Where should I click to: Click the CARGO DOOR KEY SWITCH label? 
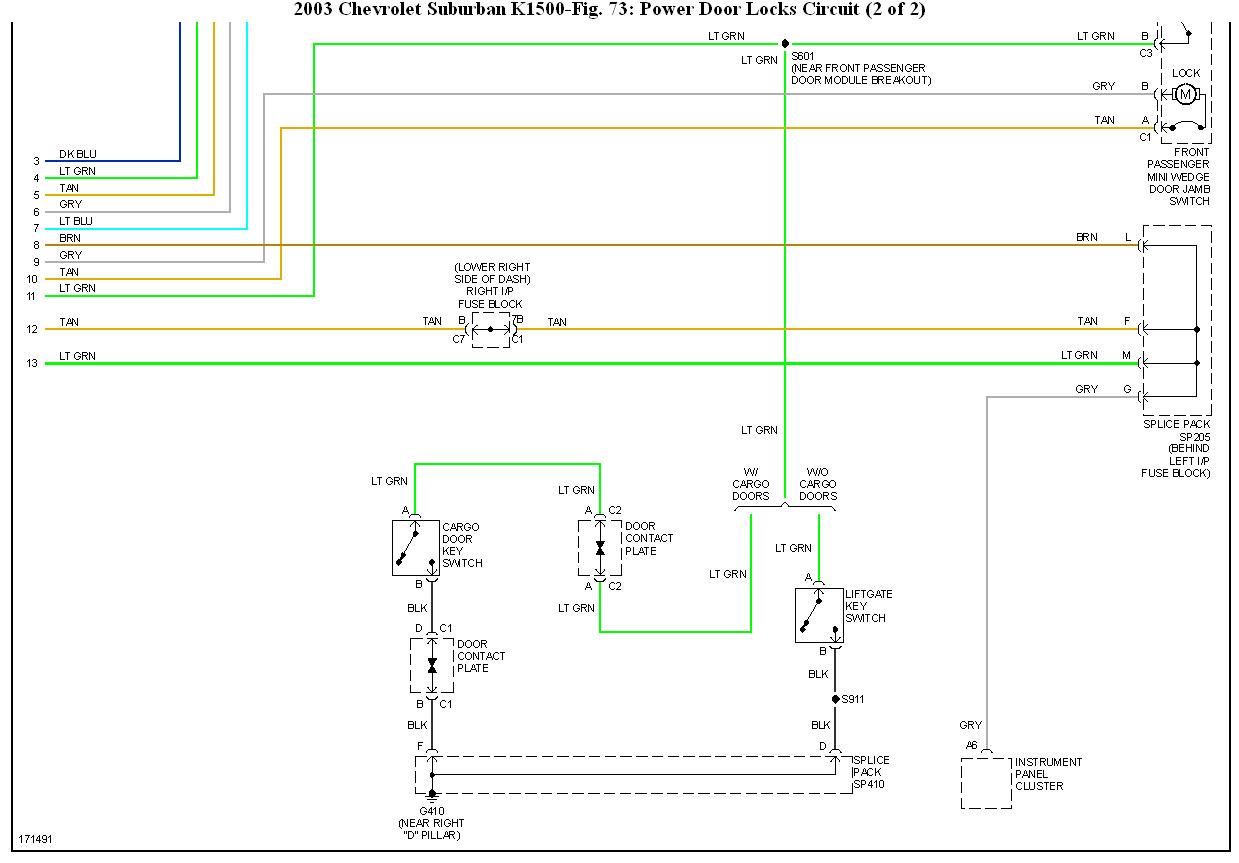pos(462,545)
